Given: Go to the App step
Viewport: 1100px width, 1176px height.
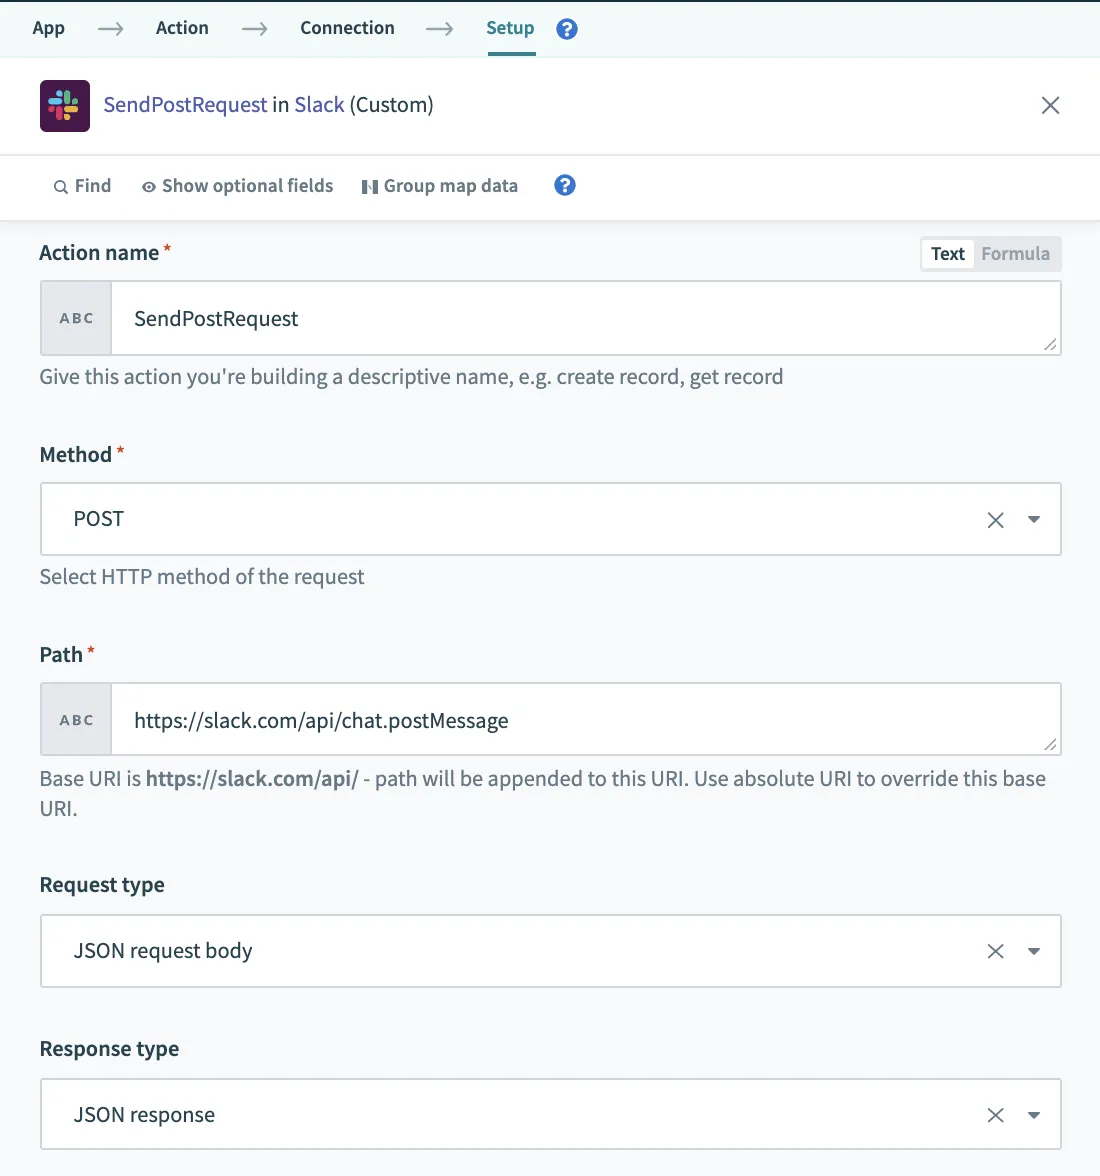Looking at the screenshot, I should click(48, 28).
